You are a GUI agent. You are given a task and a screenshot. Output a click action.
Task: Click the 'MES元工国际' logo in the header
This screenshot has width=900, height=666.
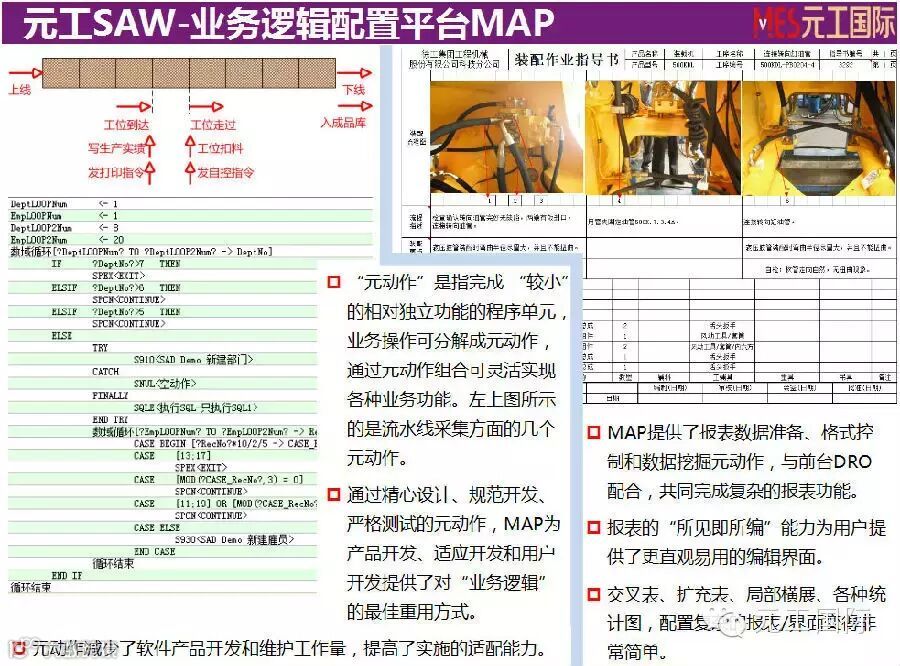point(824,23)
